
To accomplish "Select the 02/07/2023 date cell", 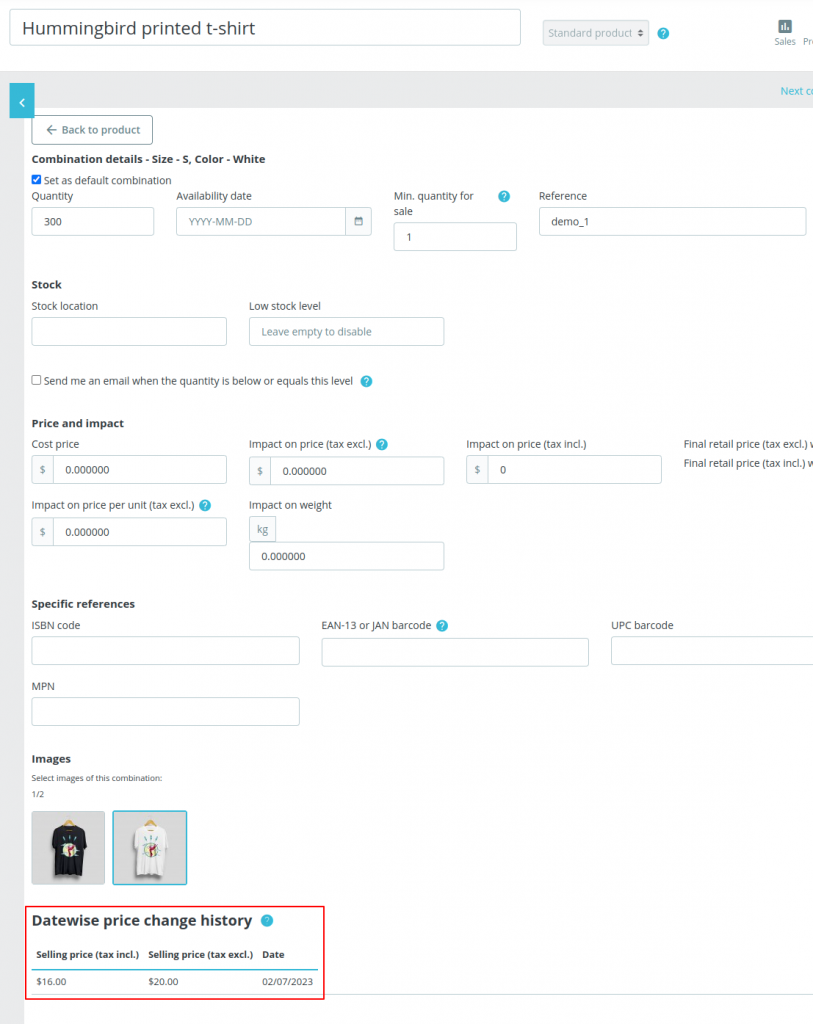I will [x=287, y=982].
